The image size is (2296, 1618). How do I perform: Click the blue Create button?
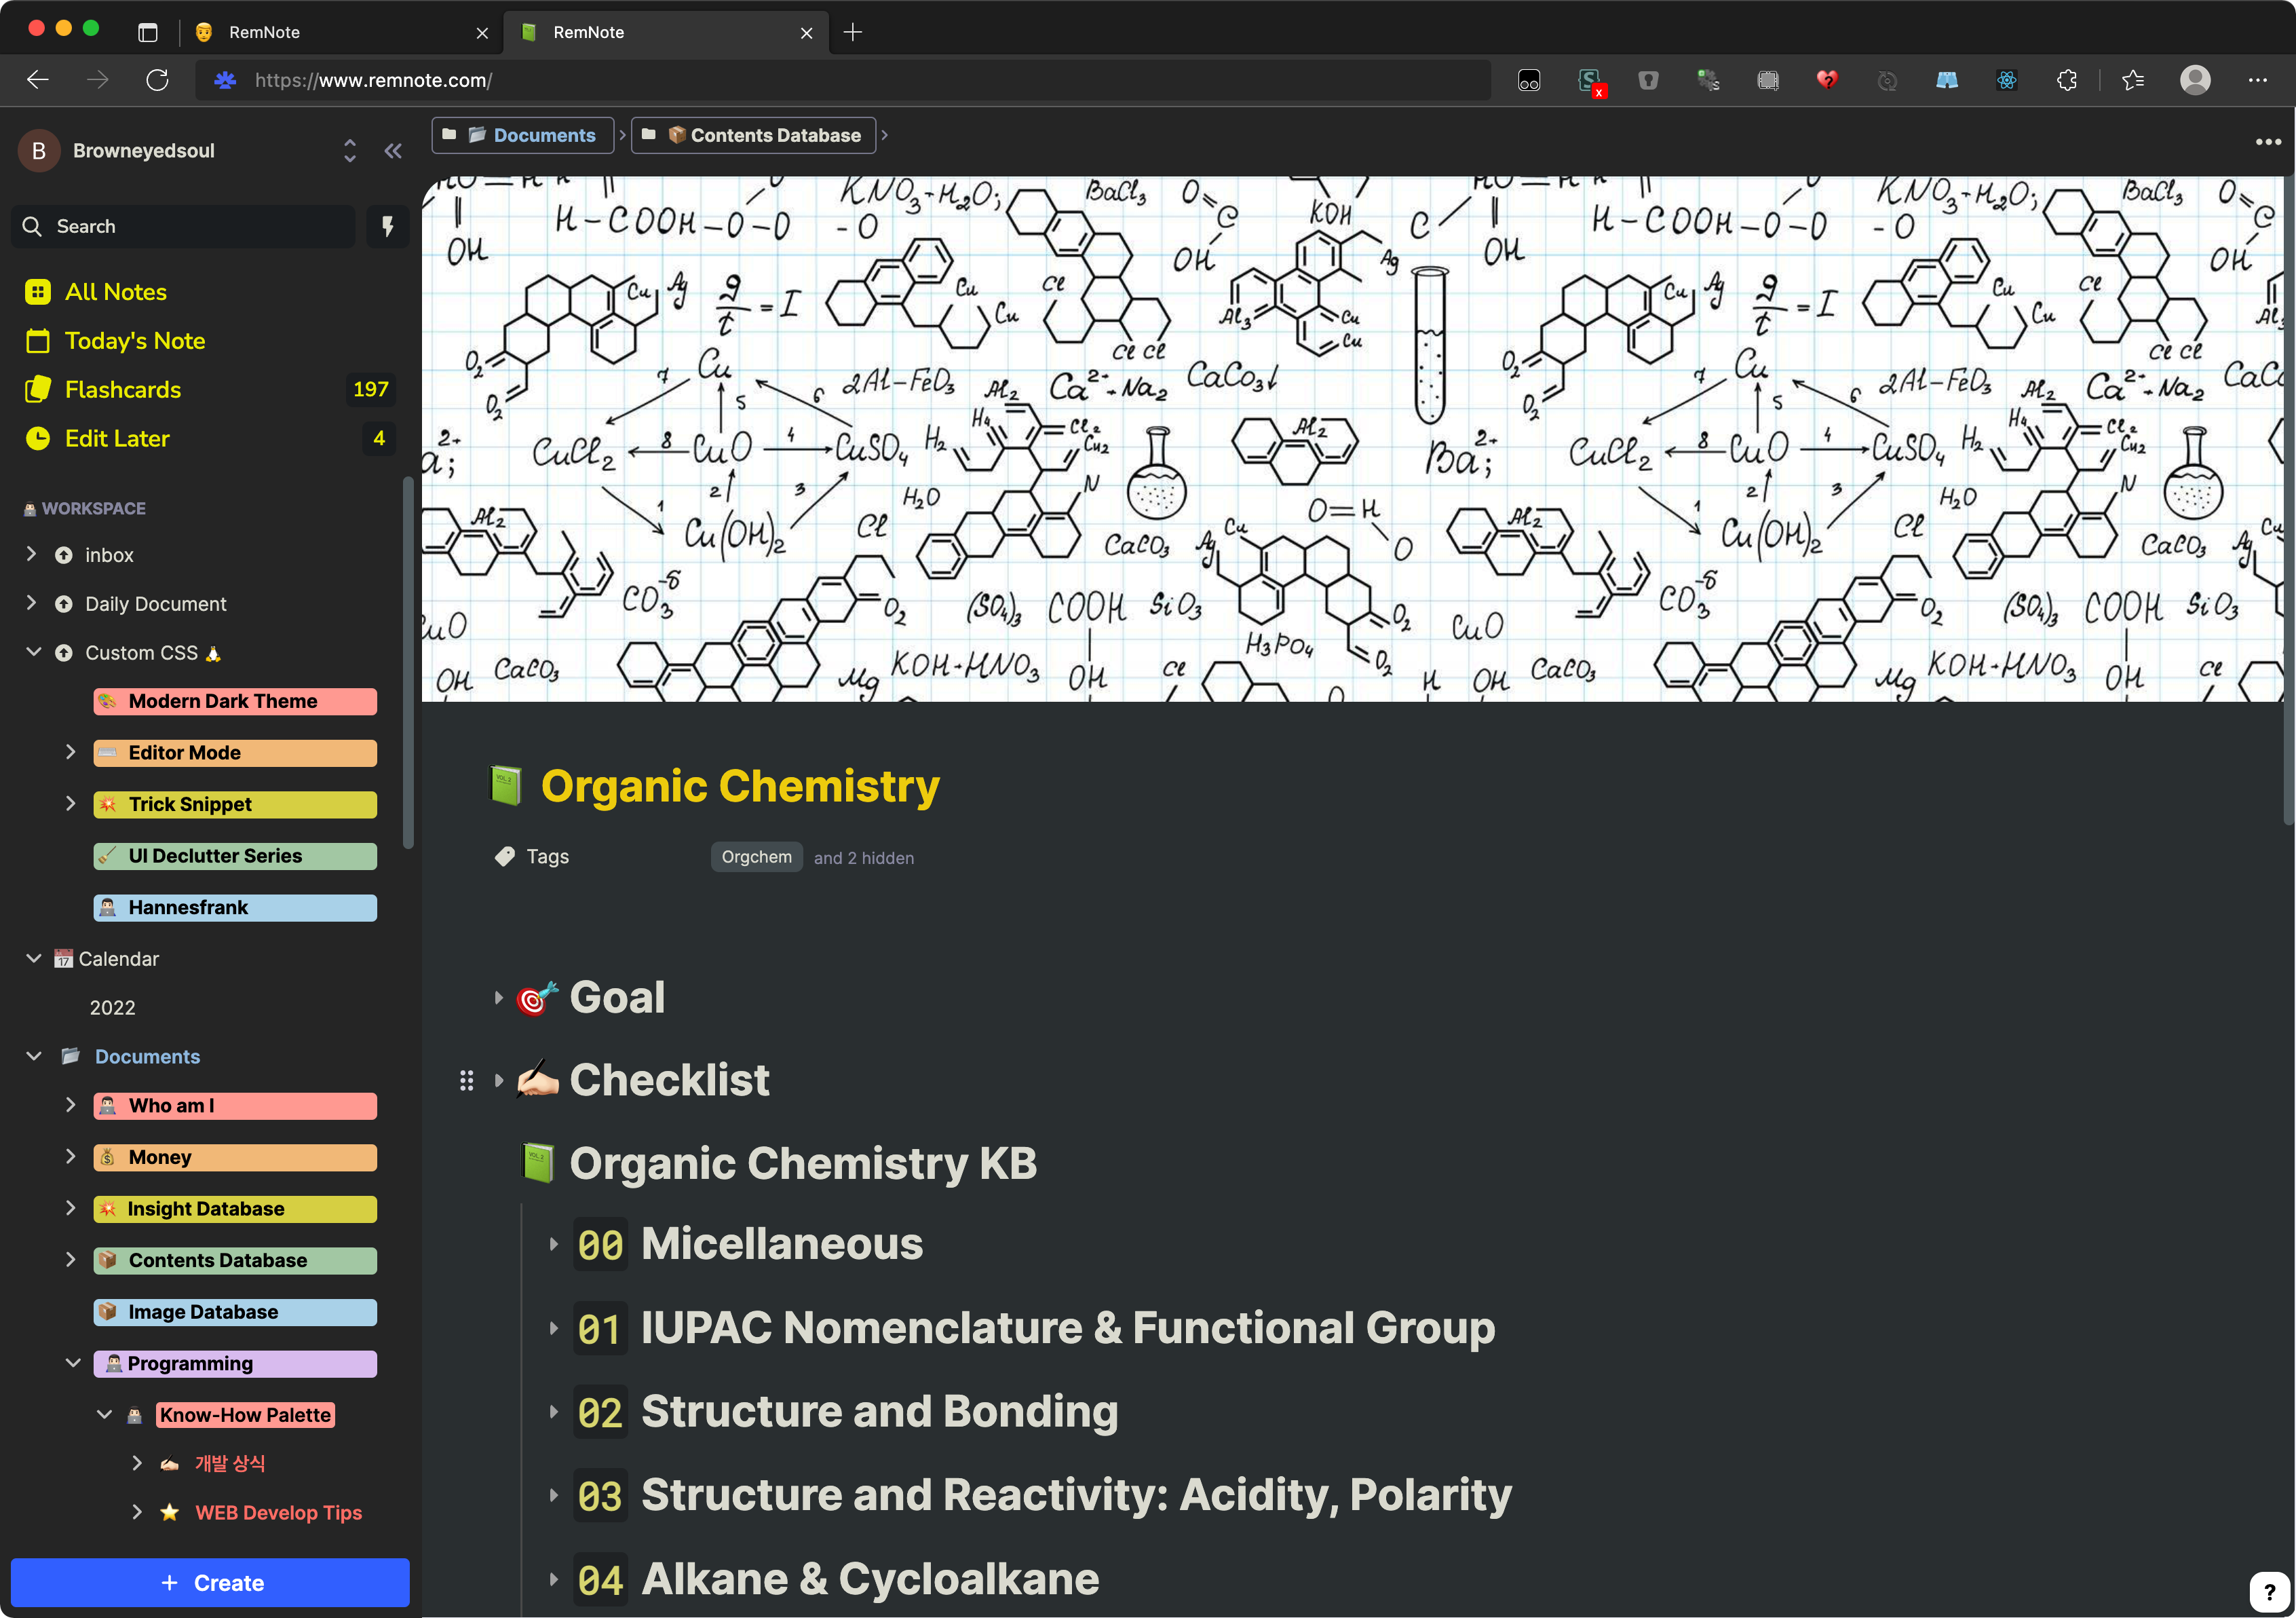[210, 1583]
